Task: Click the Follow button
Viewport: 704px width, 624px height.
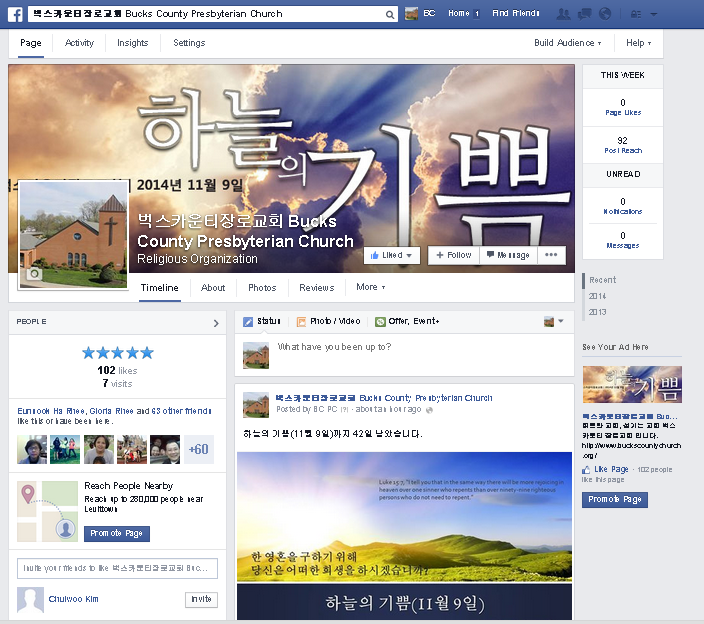Action: pos(453,255)
